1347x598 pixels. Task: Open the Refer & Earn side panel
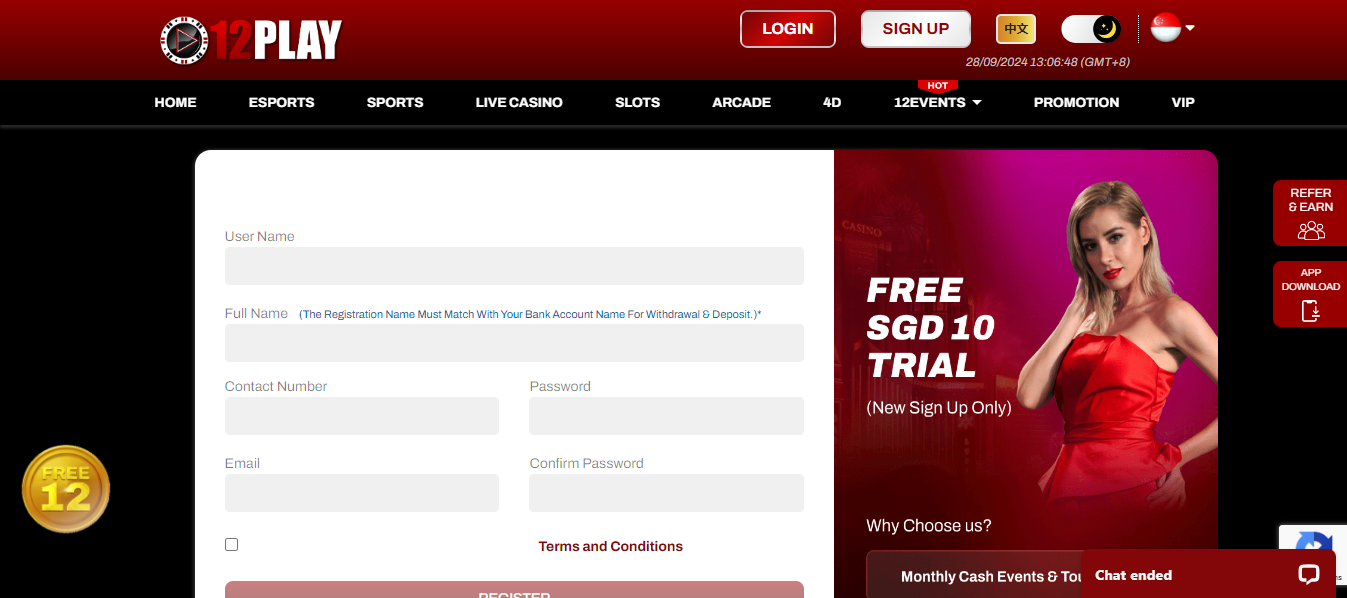tap(1310, 213)
